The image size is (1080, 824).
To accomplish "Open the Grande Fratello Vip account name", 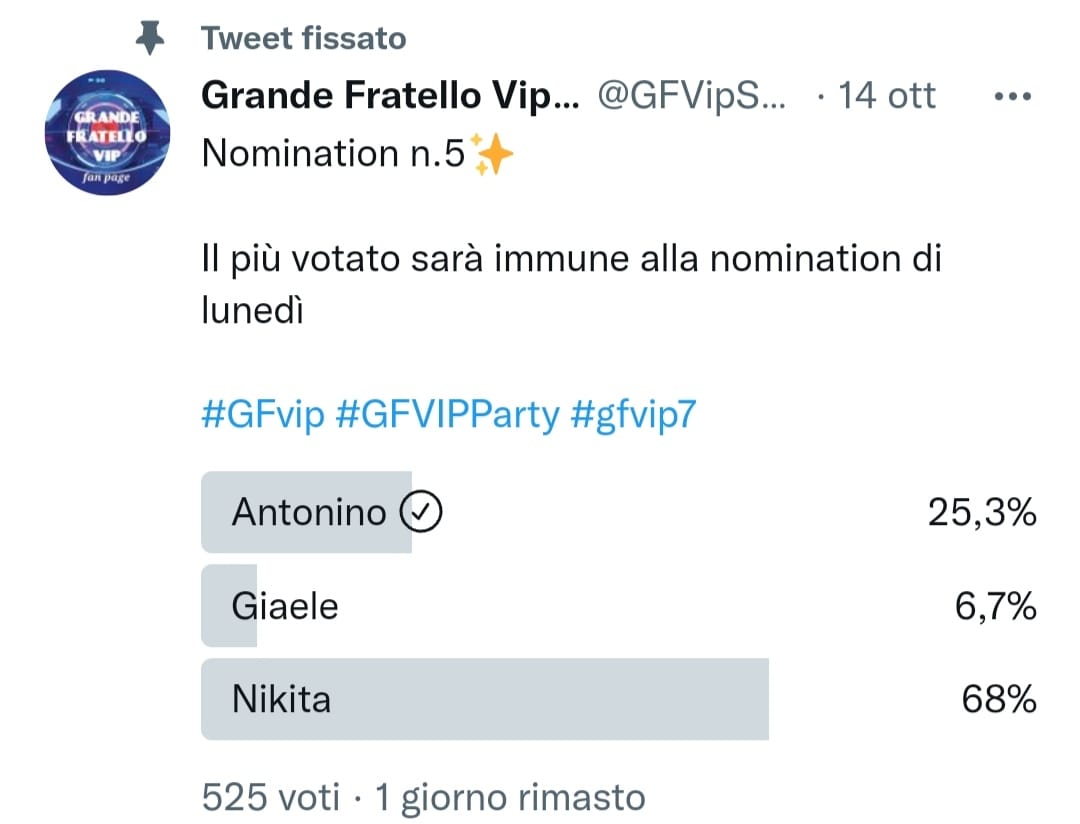I will [391, 96].
